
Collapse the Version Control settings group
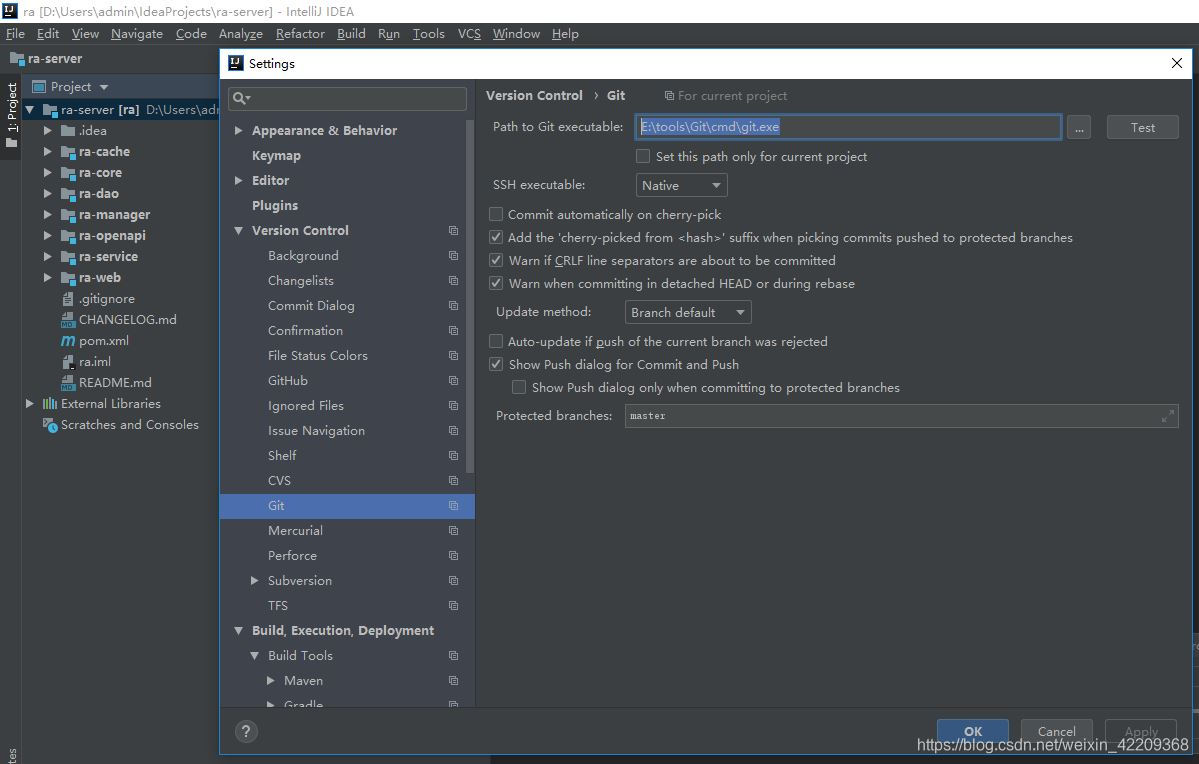click(x=239, y=230)
